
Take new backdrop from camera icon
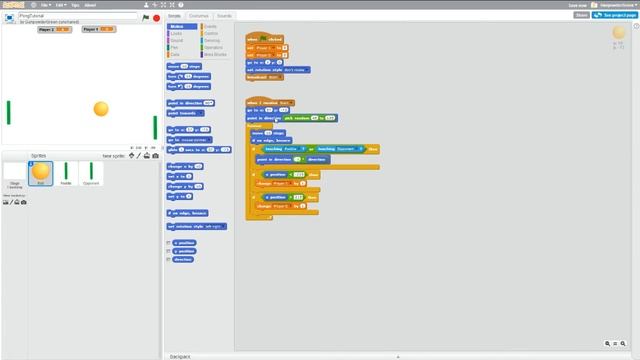tap(24, 202)
